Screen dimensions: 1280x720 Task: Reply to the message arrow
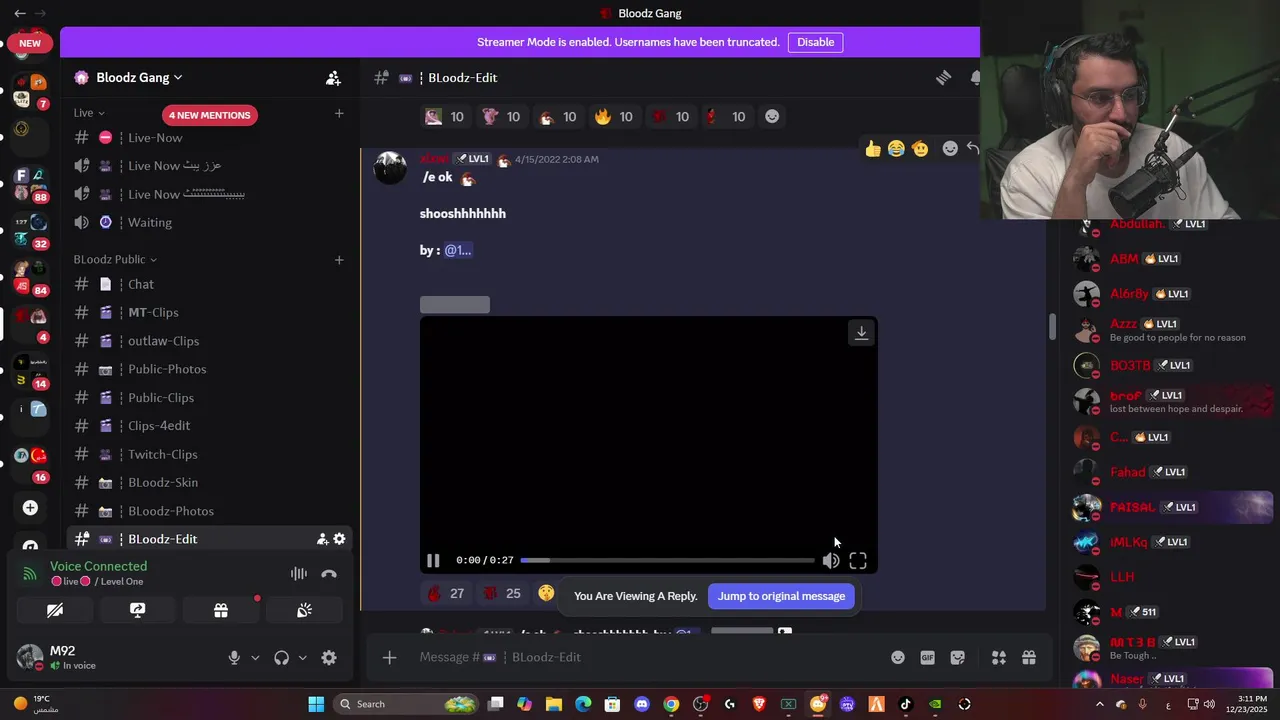[973, 149]
